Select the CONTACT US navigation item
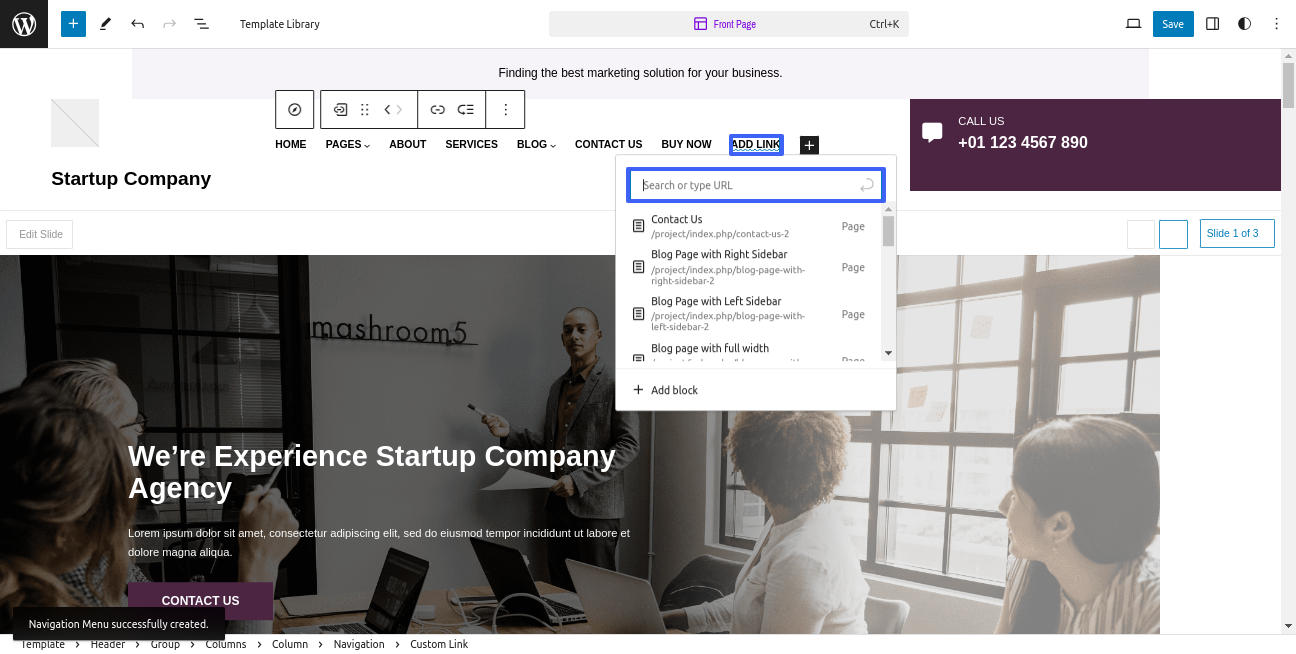This screenshot has height=654, width=1296. click(x=608, y=145)
